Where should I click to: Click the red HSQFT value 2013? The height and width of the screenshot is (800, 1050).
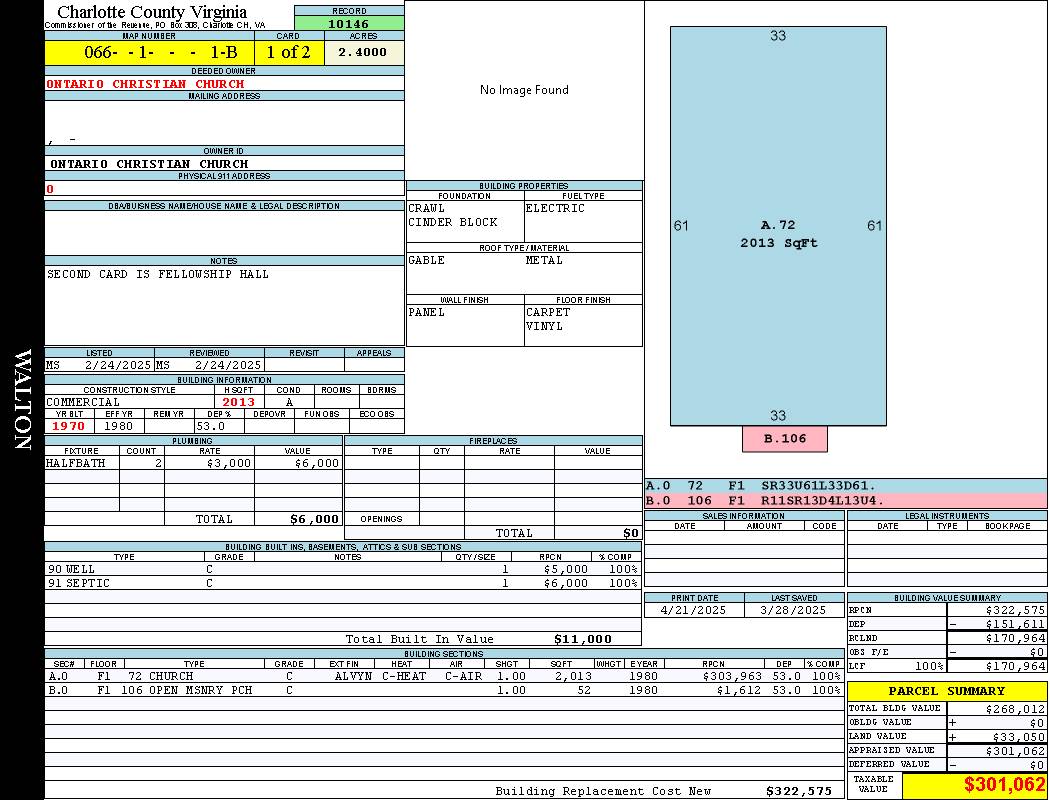[x=239, y=402]
